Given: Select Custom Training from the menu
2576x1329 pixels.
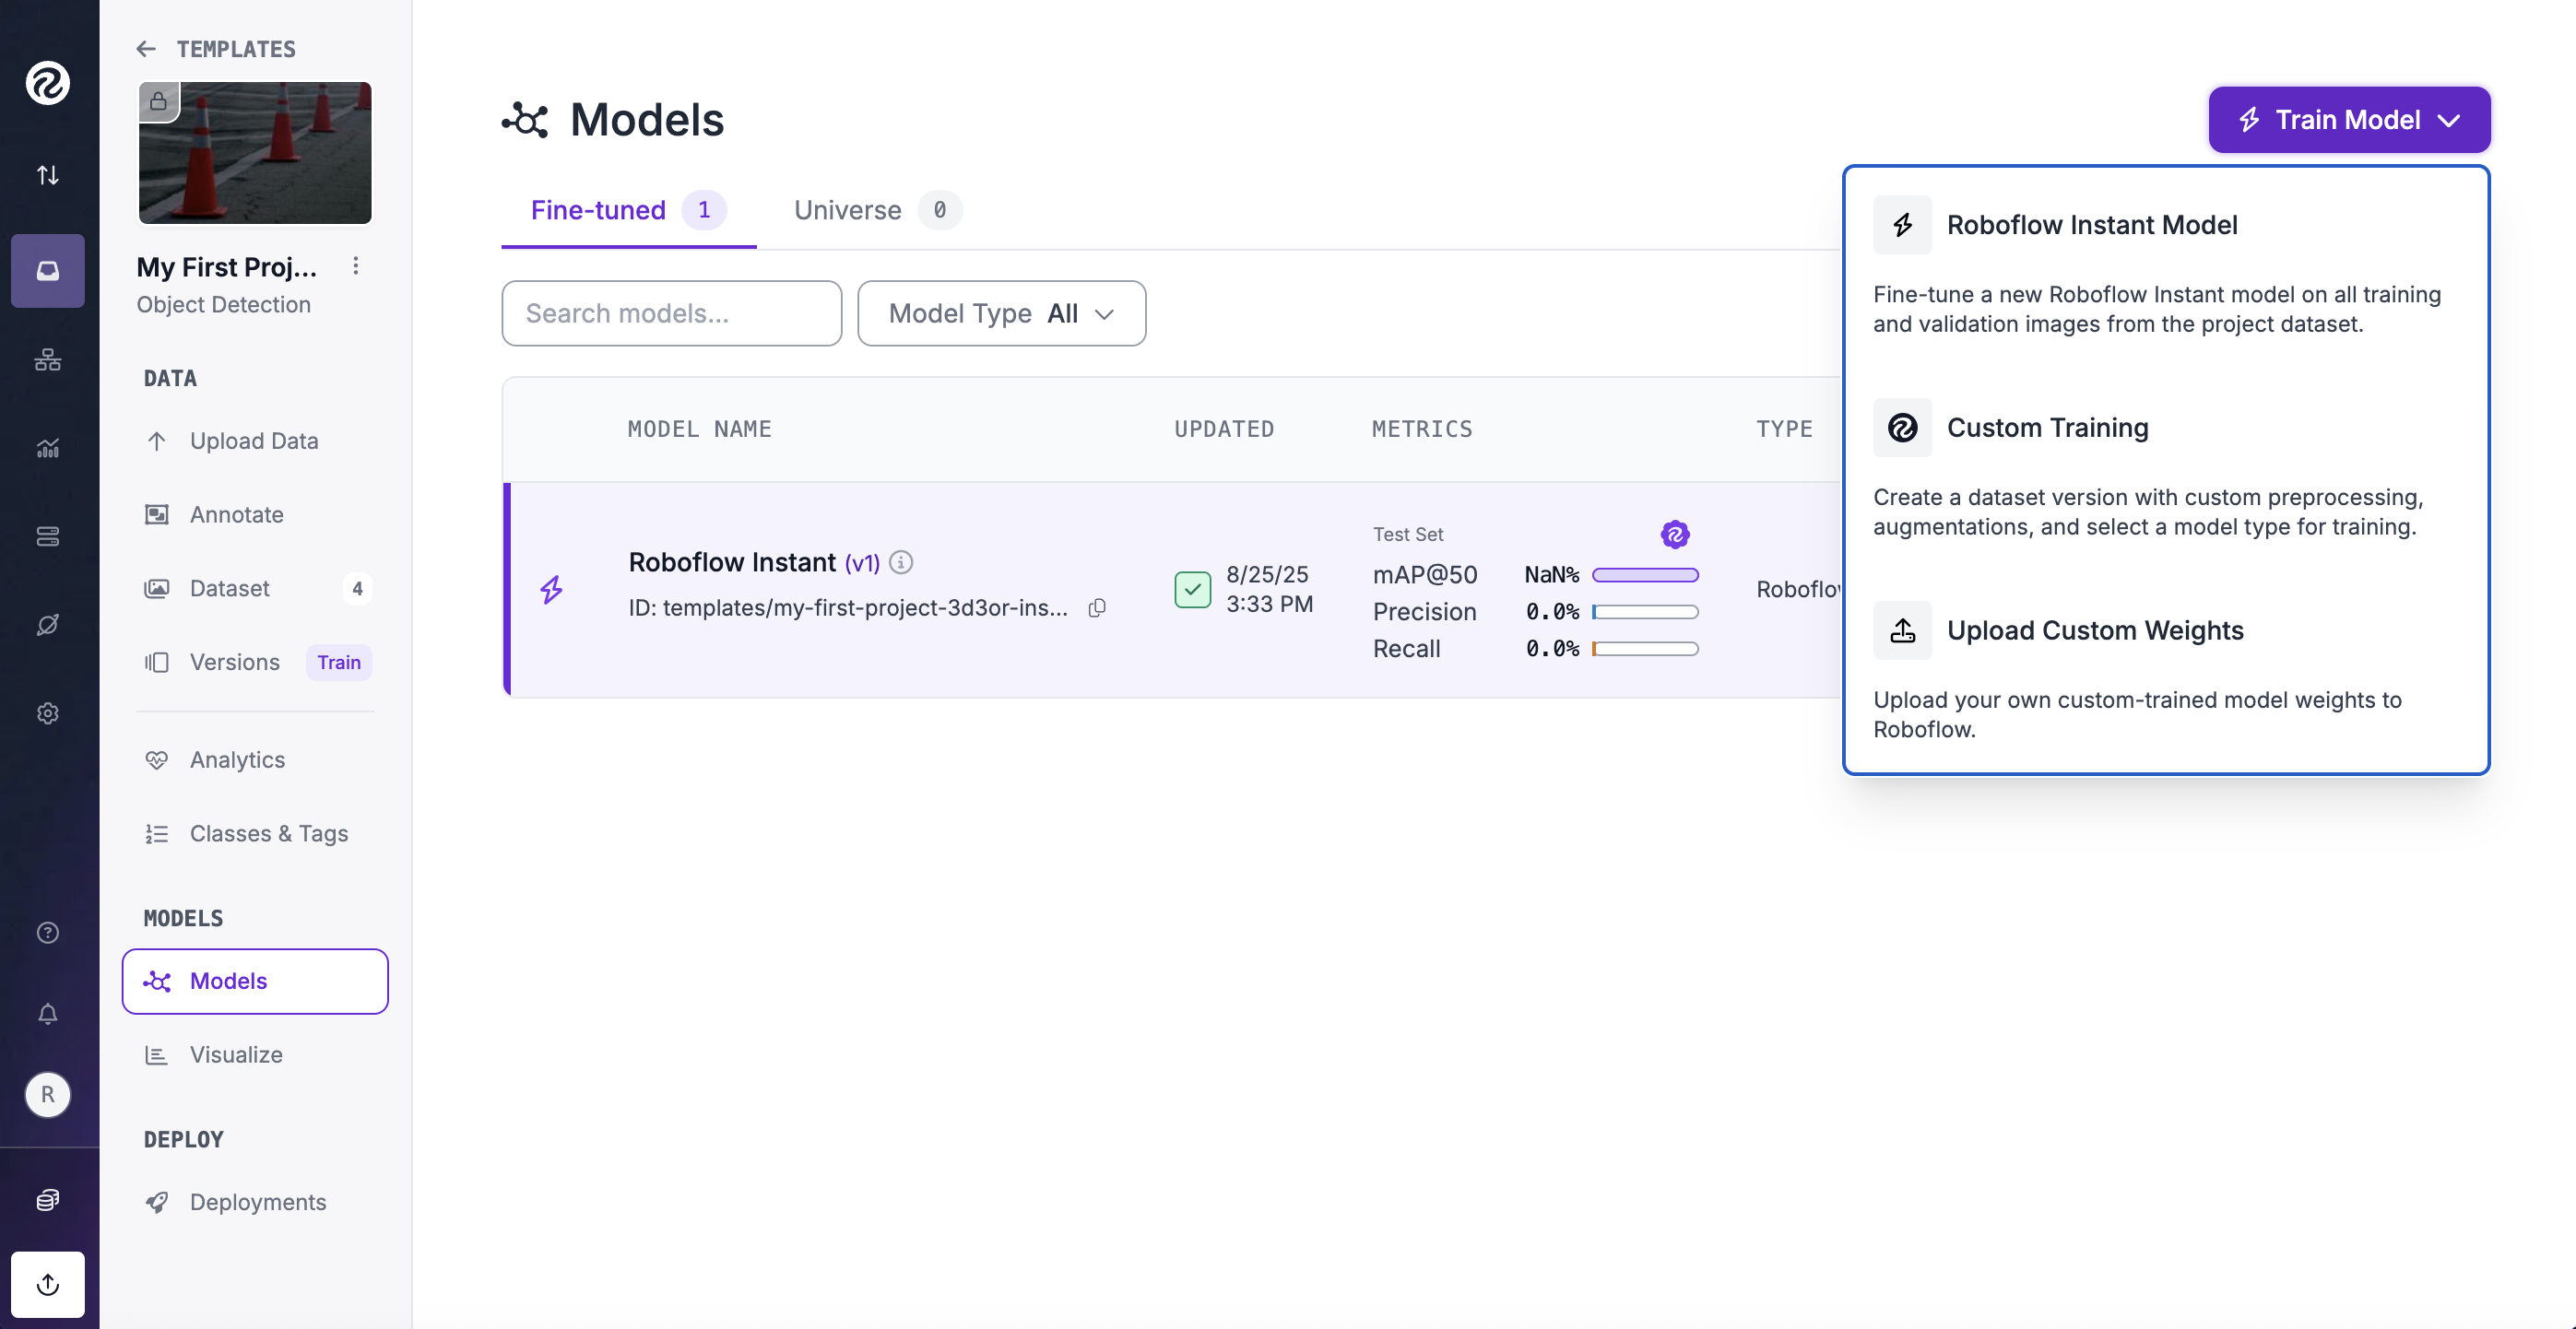Looking at the screenshot, I should point(2047,428).
